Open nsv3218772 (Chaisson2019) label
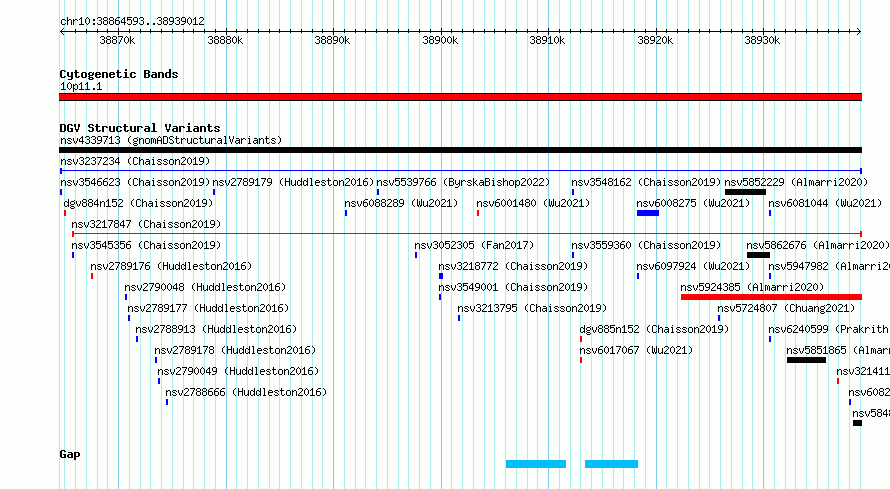The width and height of the screenshot is (890, 489). [x=513, y=266]
